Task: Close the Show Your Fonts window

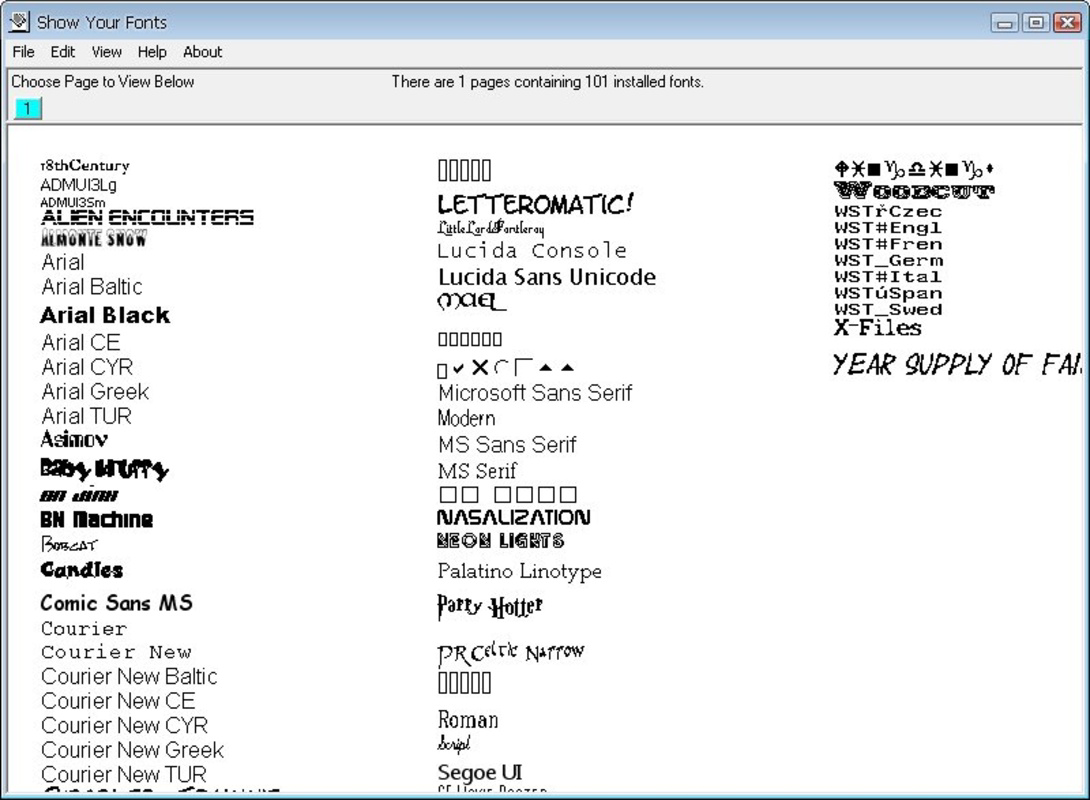Action: pos(1067,23)
